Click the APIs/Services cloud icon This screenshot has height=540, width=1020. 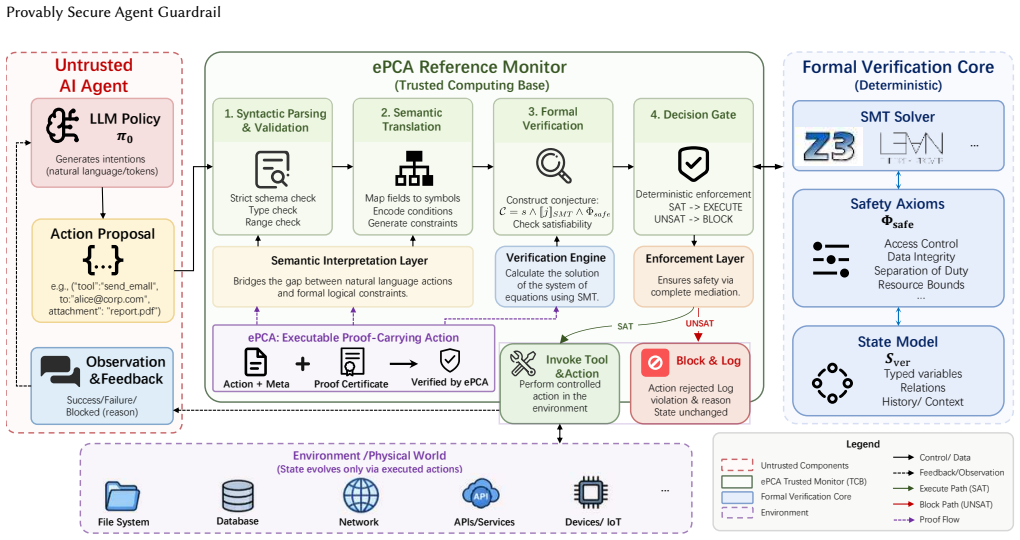[481, 495]
